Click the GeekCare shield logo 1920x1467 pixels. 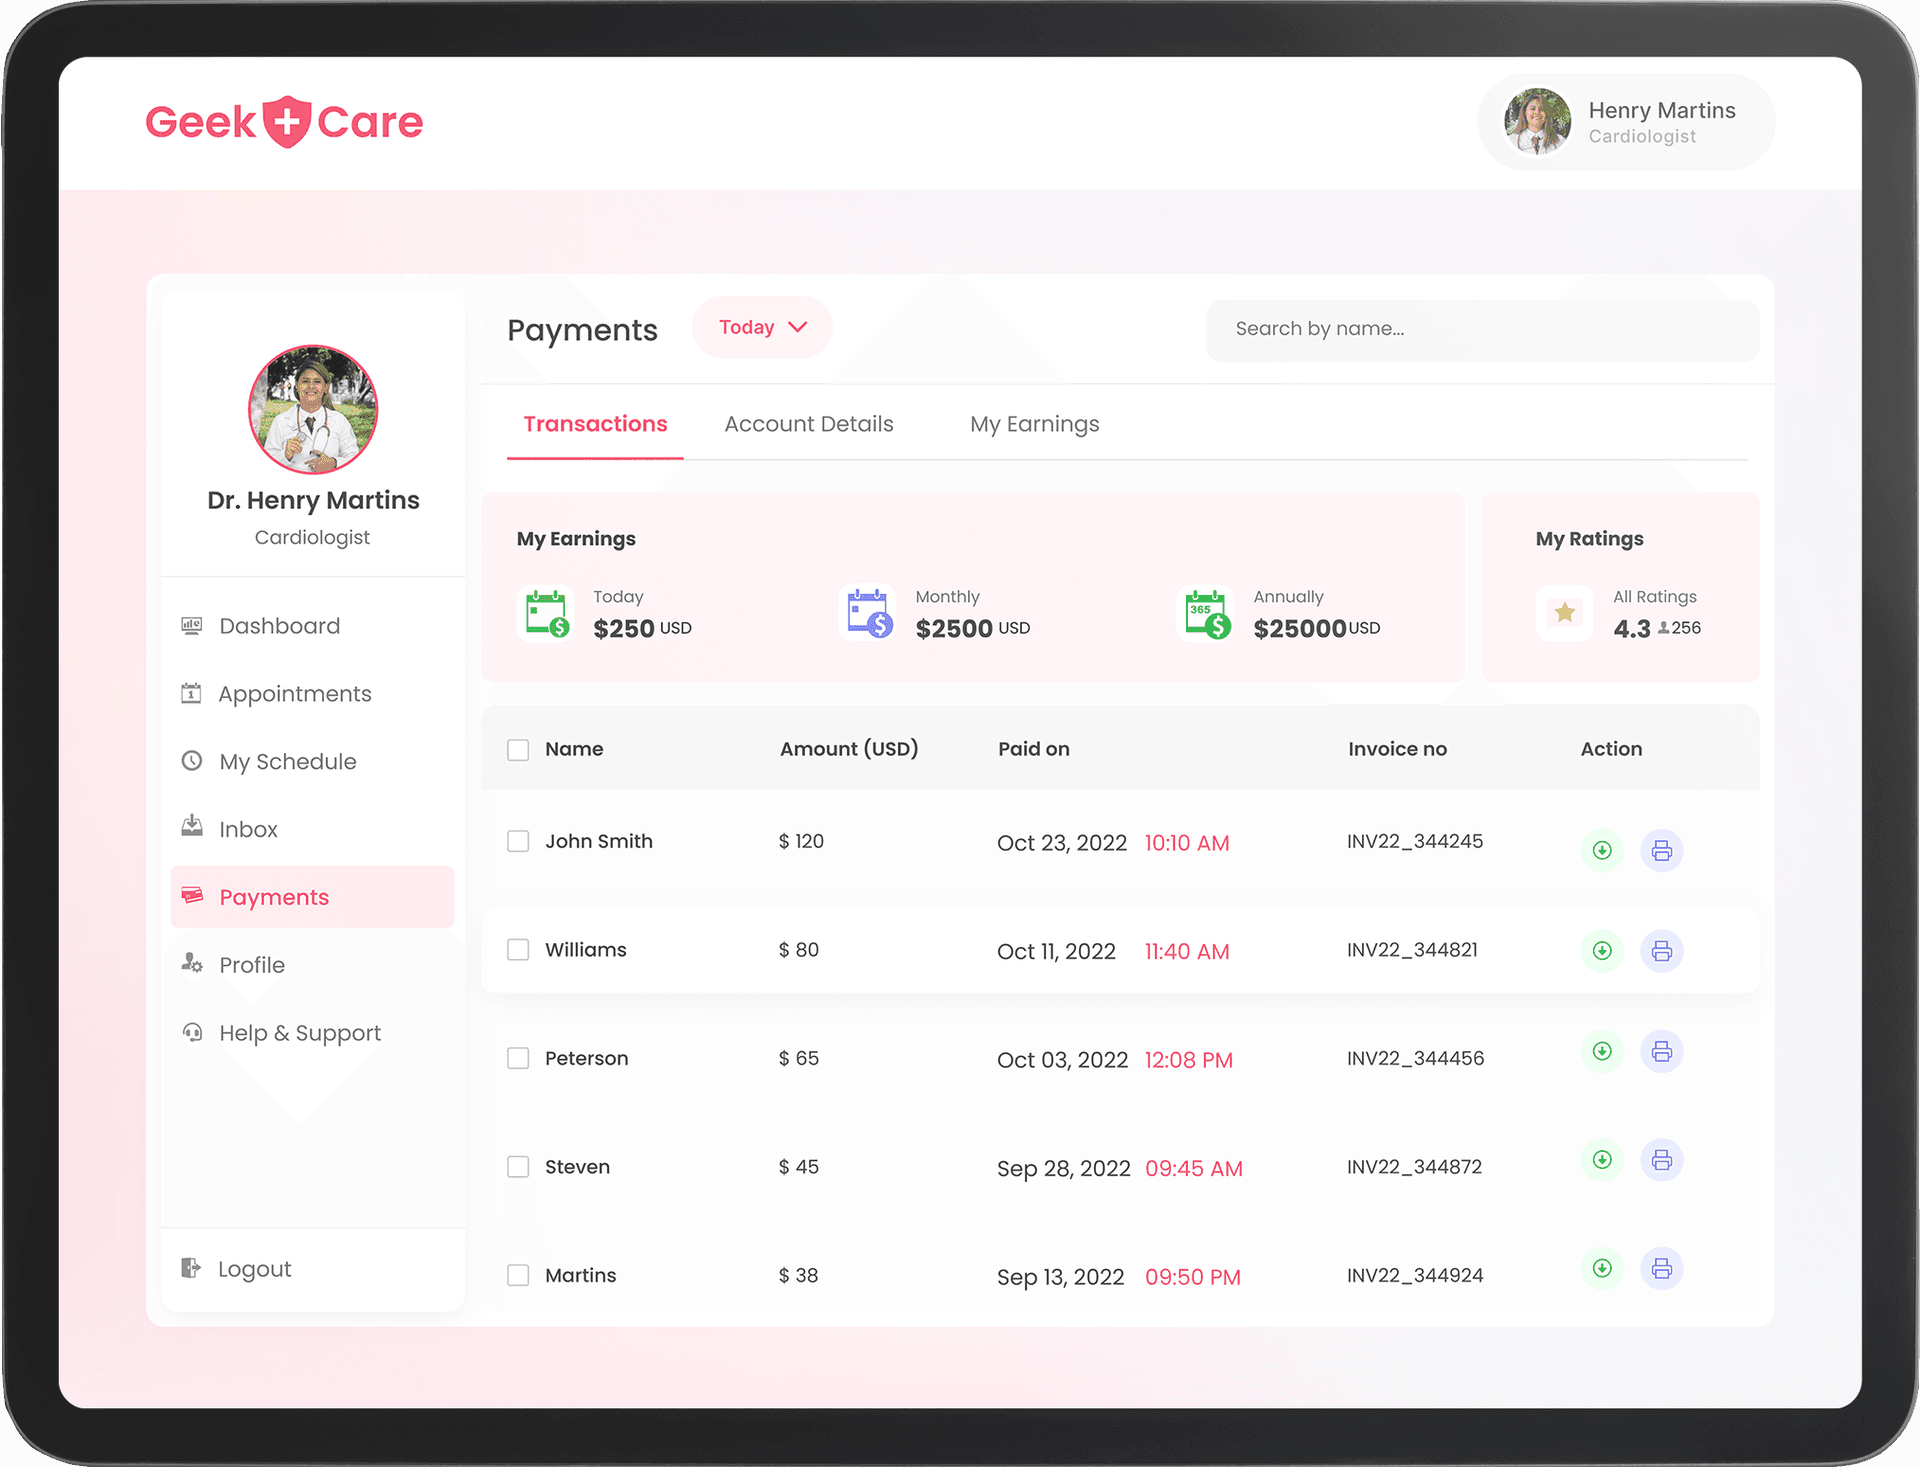(287, 122)
